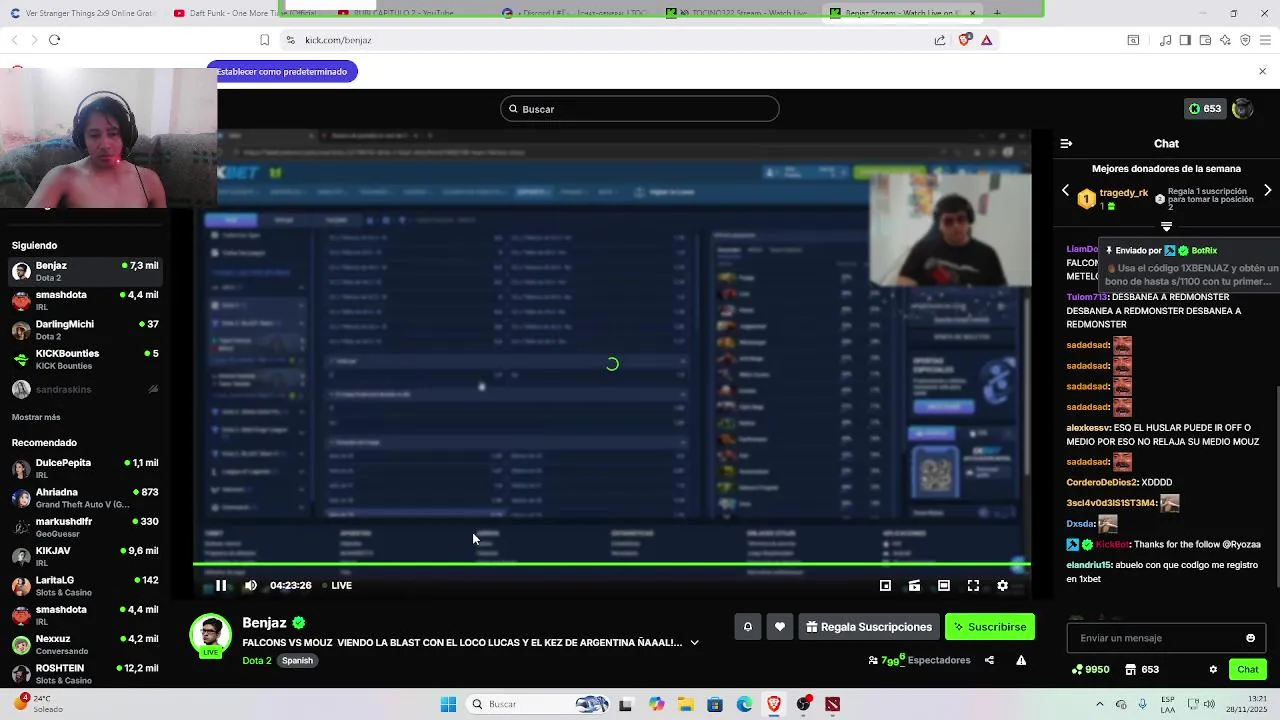Open DarlingMichi channel in sidebar
The image size is (1280, 720).
[x=85, y=330]
